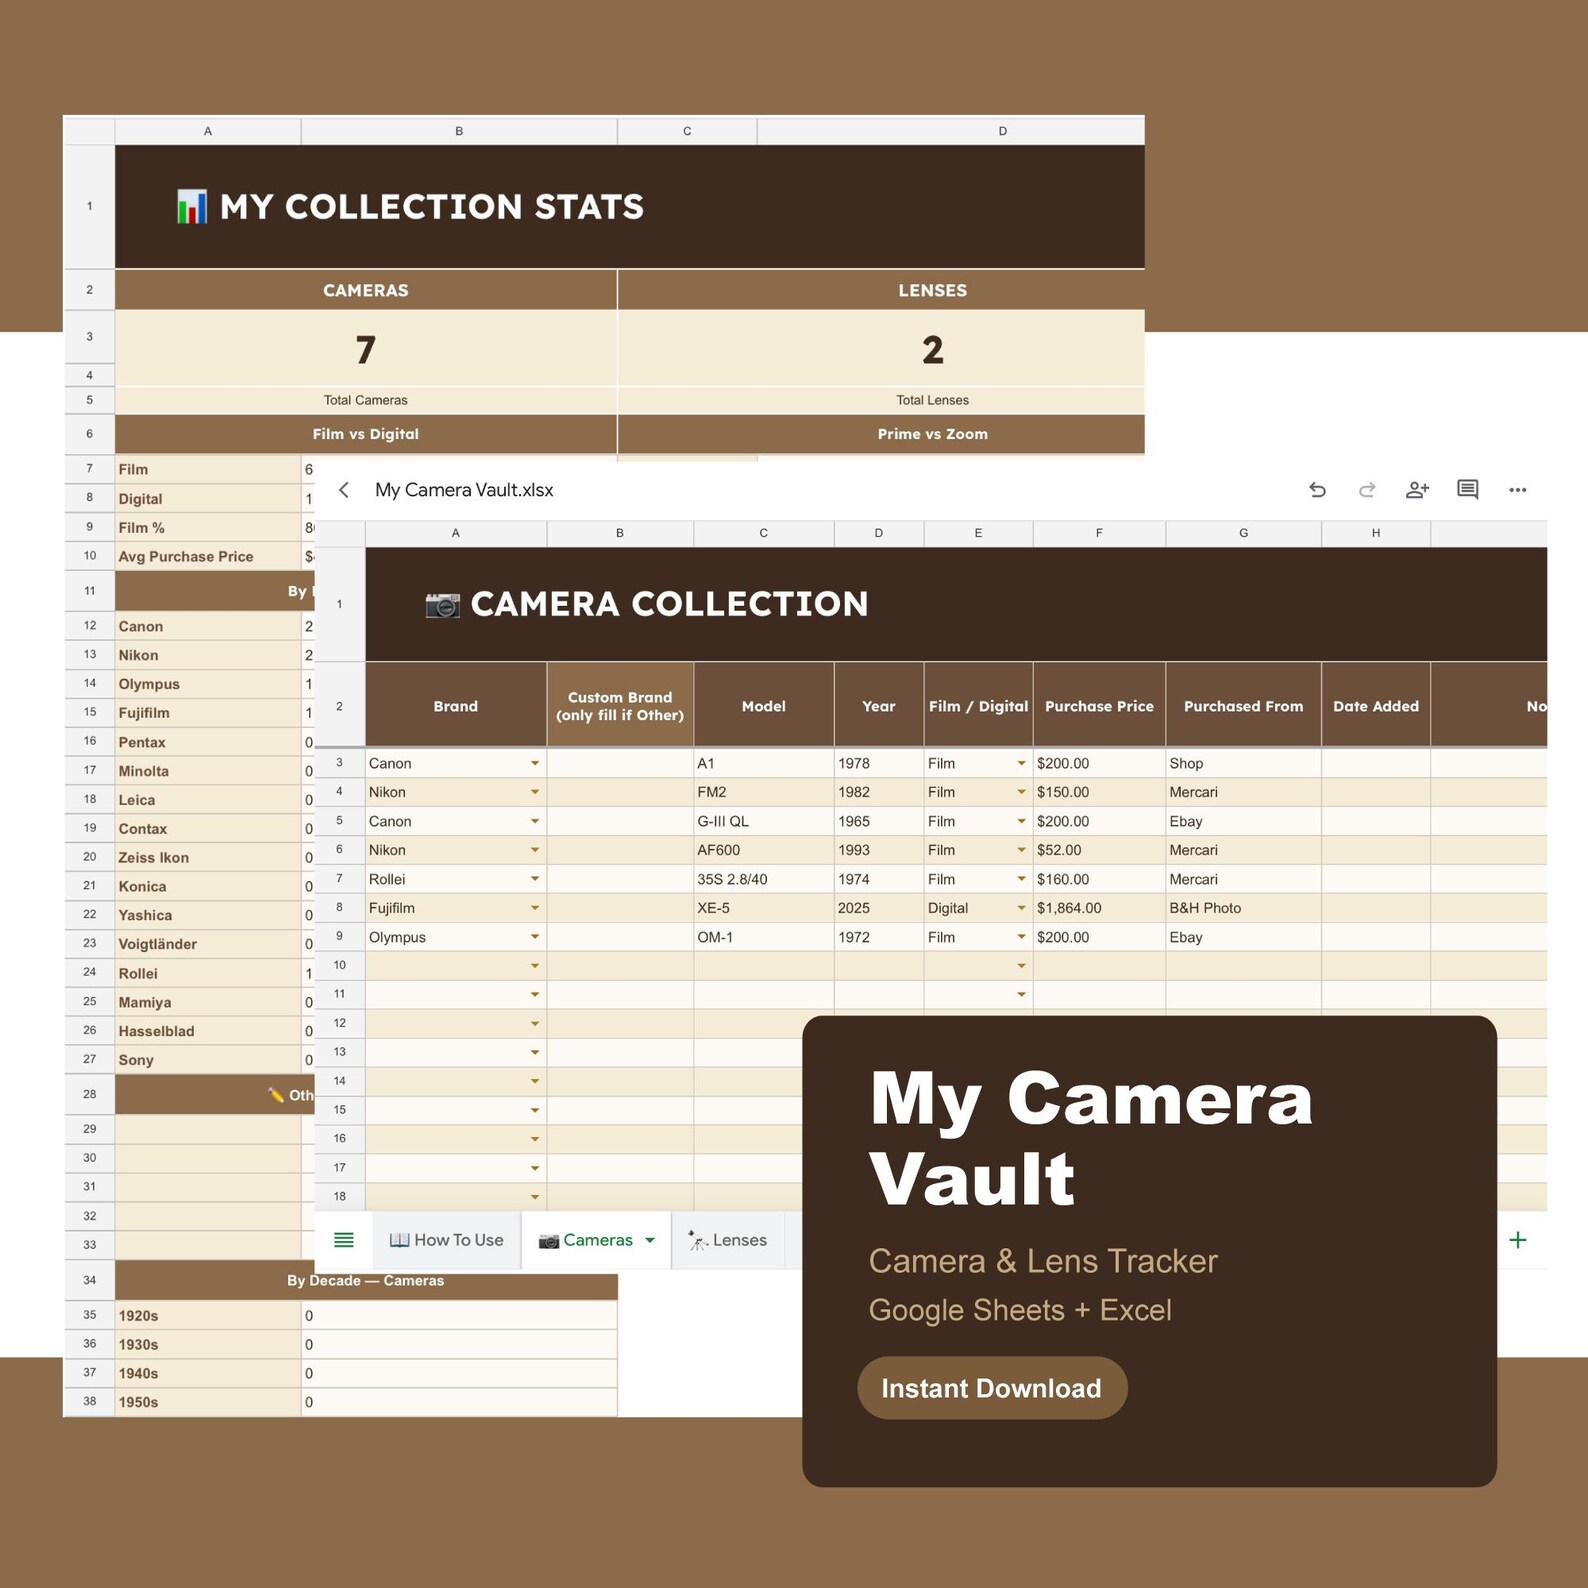Click the 'Total Lenses' label
Screen dimensions: 1588x1588
(932, 400)
